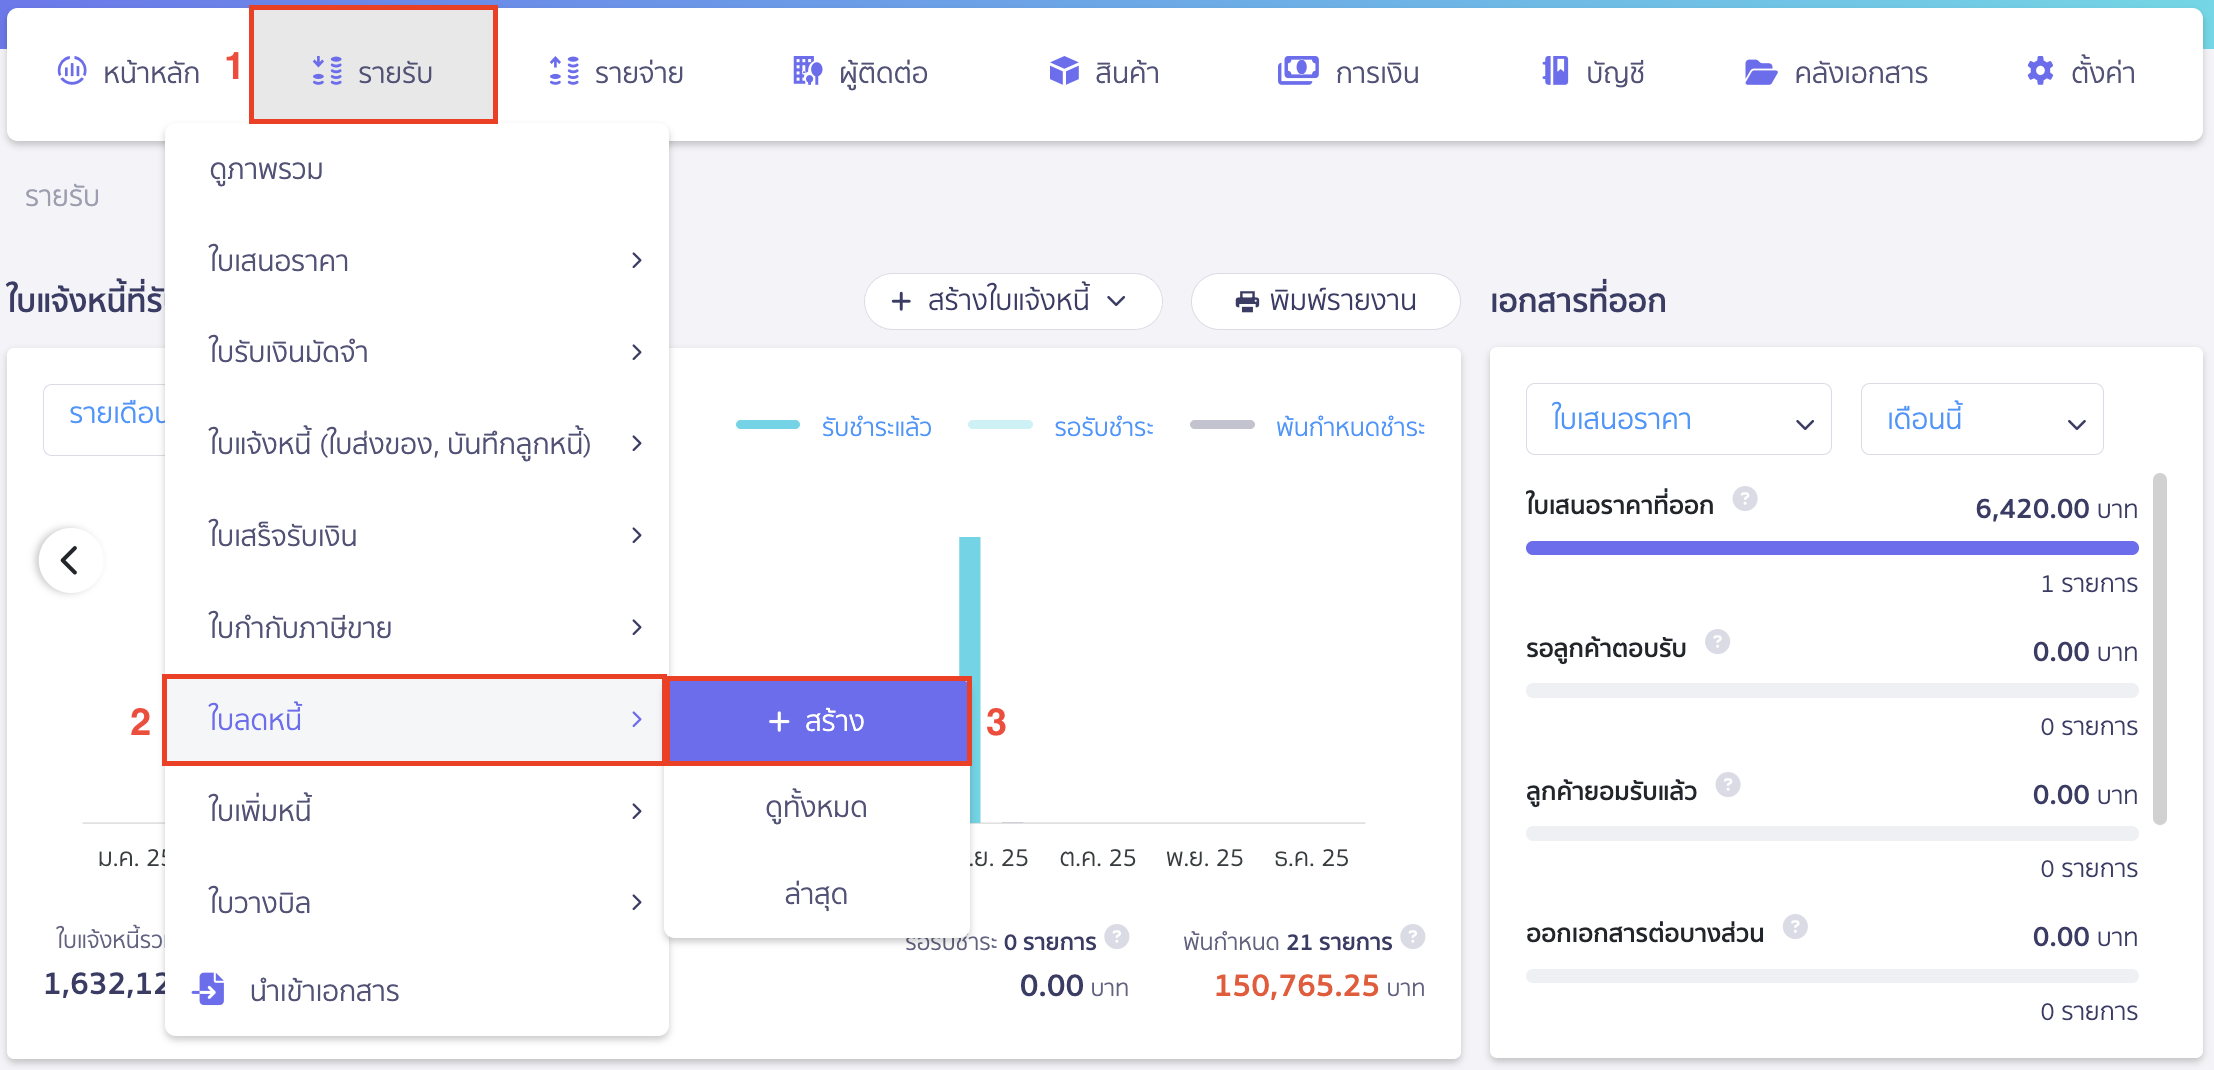Click รอลูกค้าตอบรับ empty progress bar
The image size is (2214, 1070).
pos(1831,690)
